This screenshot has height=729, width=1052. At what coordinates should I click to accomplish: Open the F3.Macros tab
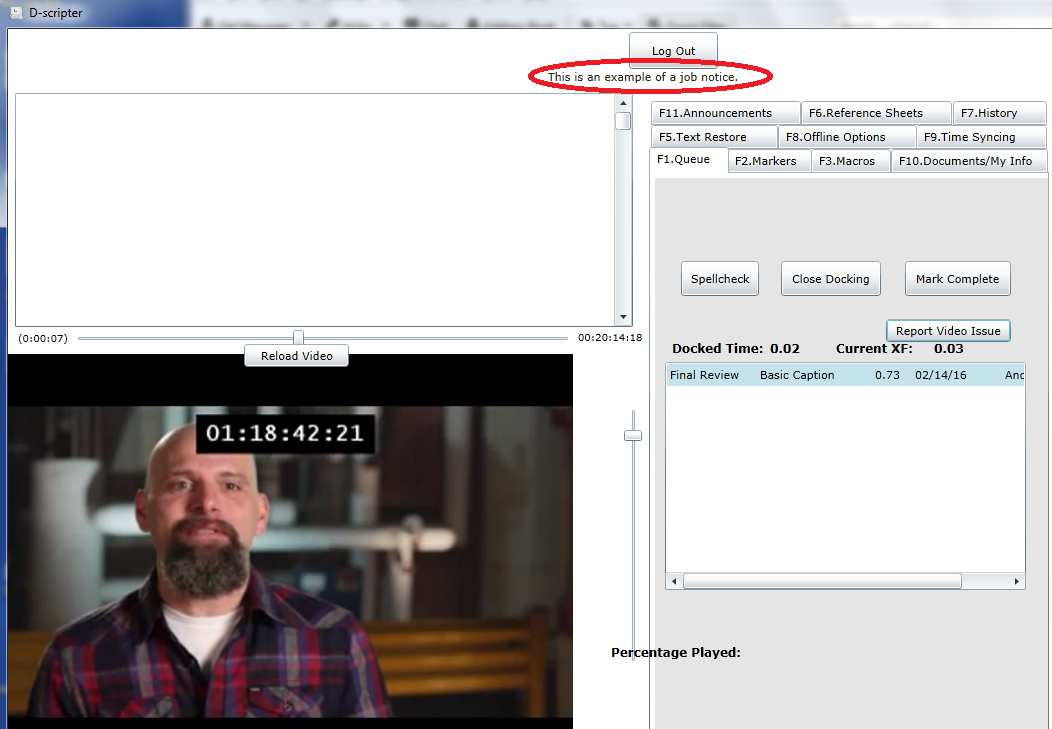coord(850,161)
